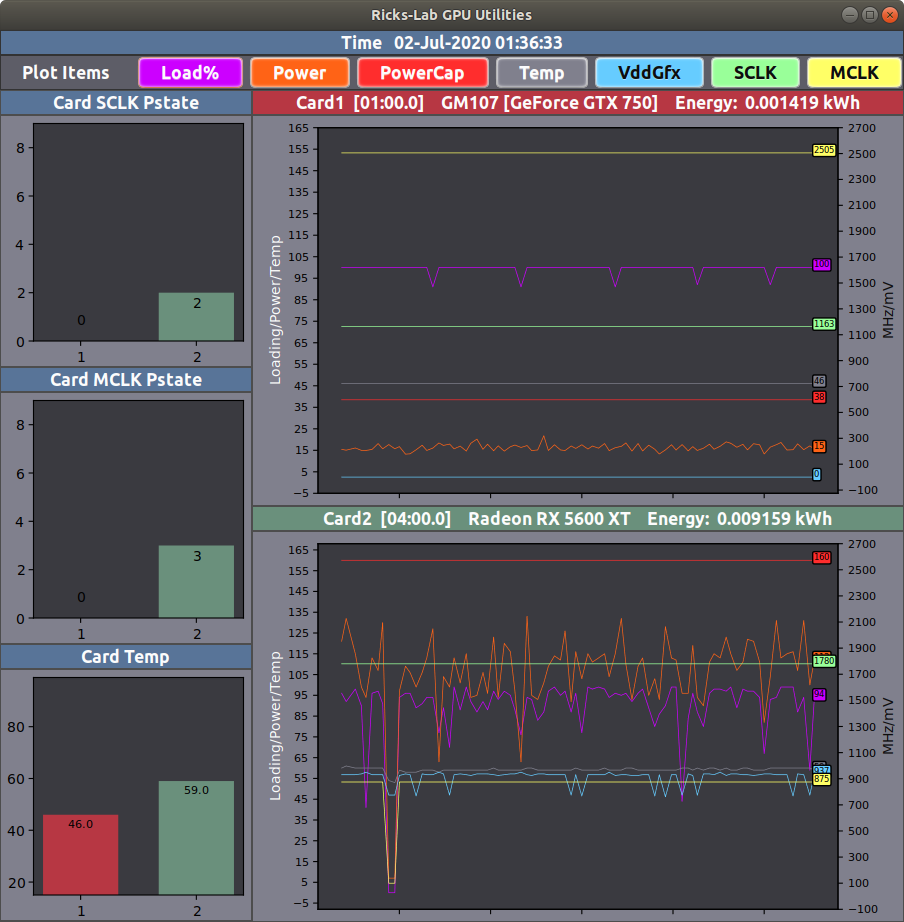This screenshot has height=922, width=904.
Task: Click the Card1 GeForce GTX 750 header
Action: click(577, 103)
